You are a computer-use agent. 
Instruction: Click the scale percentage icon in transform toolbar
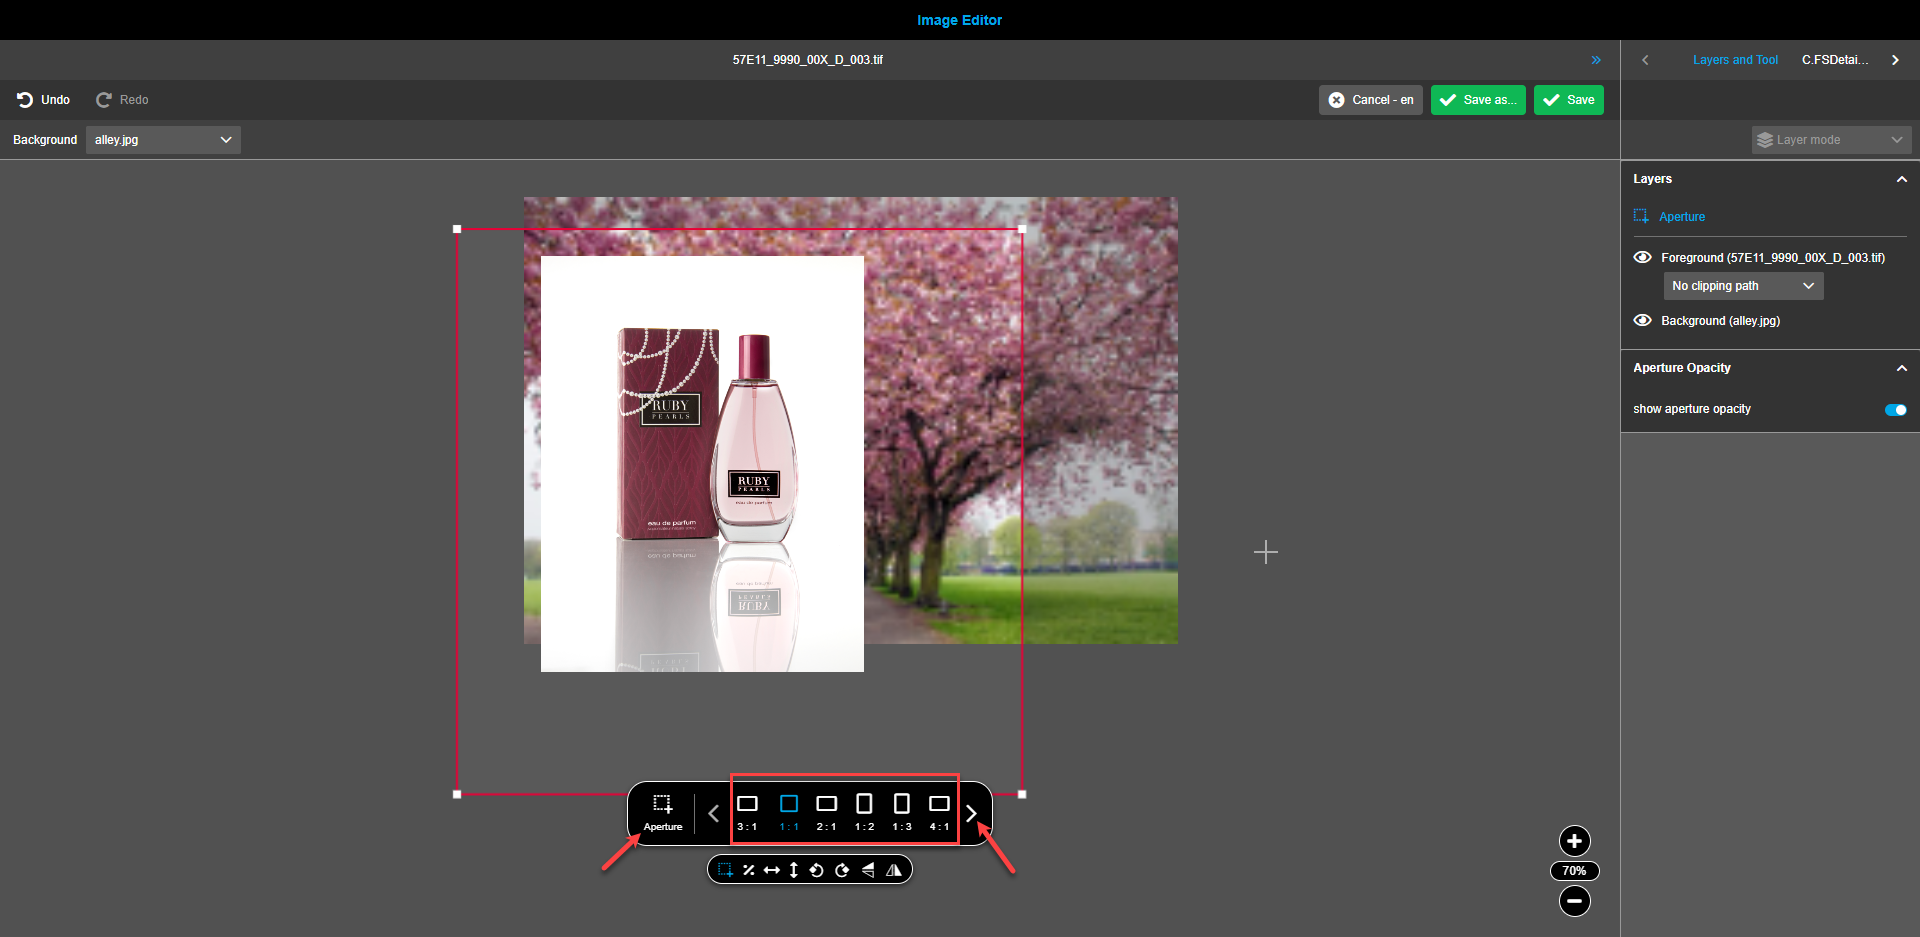[749, 869]
